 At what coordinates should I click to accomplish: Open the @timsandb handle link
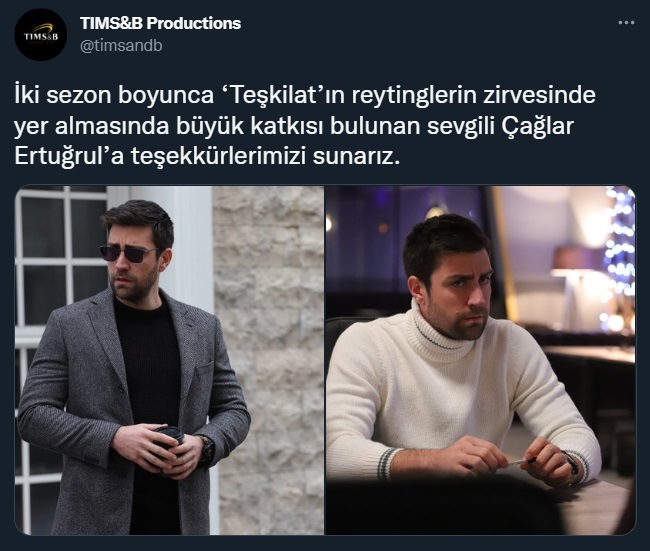121,45
